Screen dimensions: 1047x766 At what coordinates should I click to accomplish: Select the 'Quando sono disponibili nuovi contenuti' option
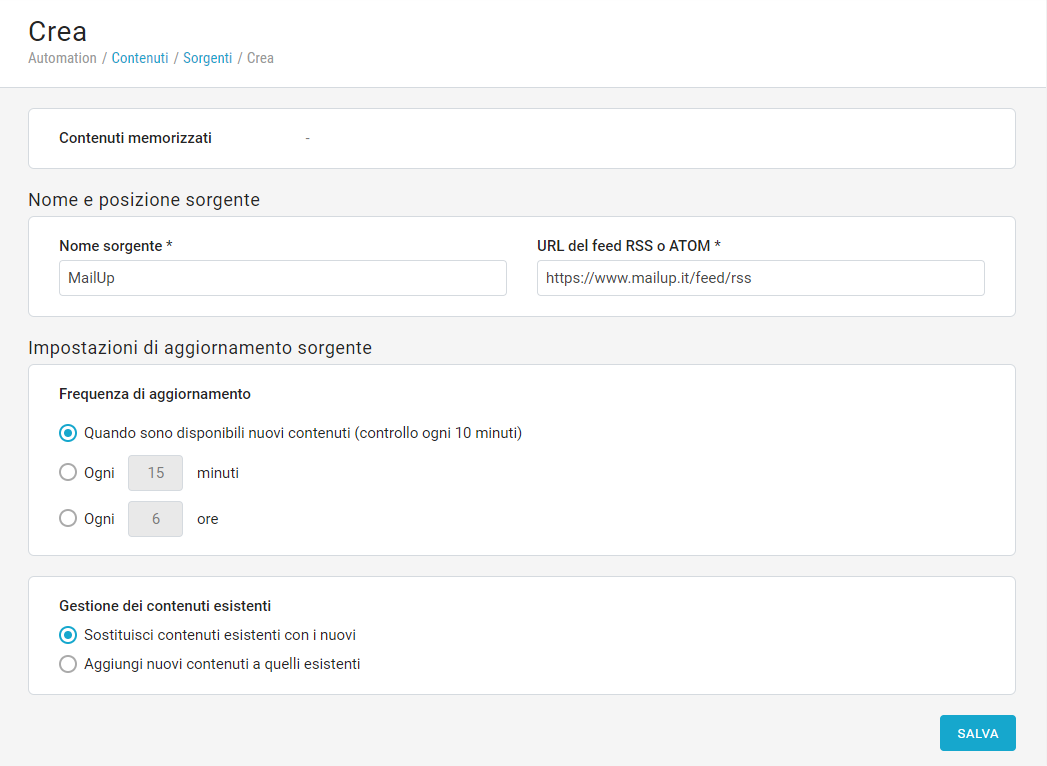click(x=68, y=433)
